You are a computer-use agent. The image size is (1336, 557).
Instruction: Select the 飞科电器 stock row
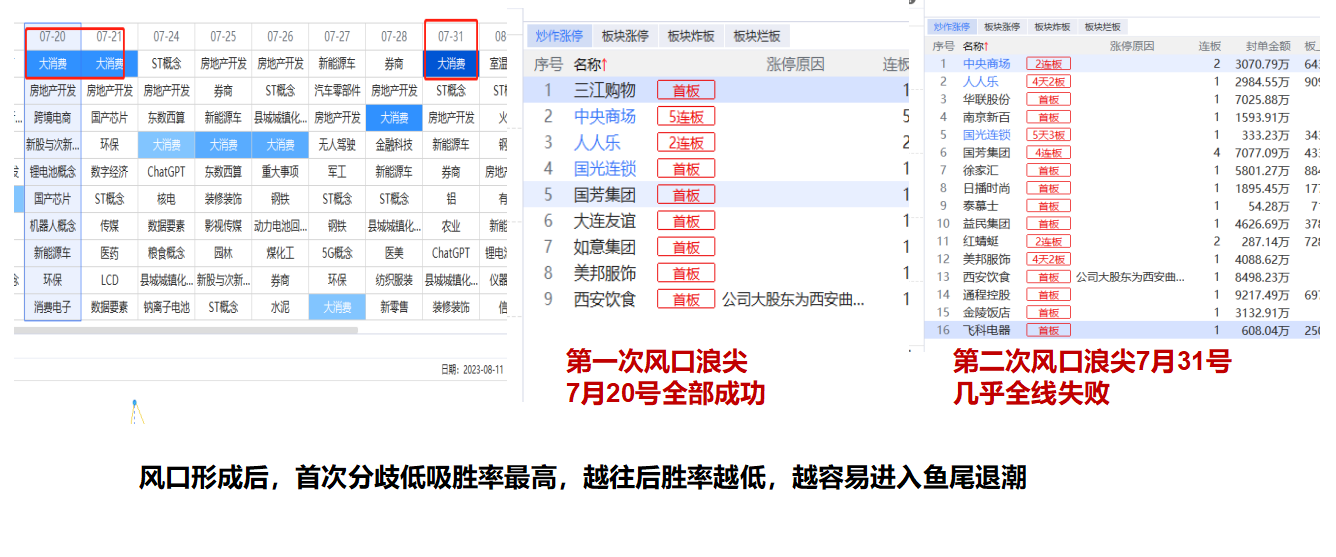1124,330
